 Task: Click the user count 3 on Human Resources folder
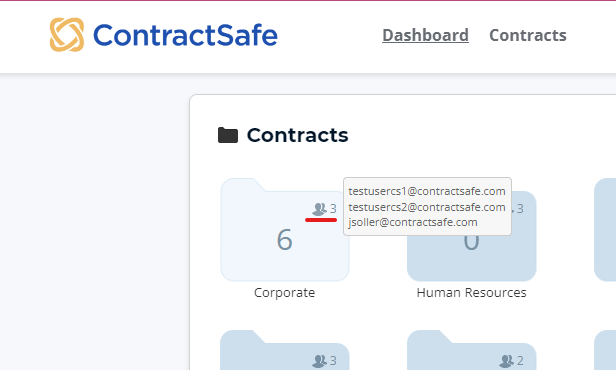pyautogui.click(x=520, y=209)
